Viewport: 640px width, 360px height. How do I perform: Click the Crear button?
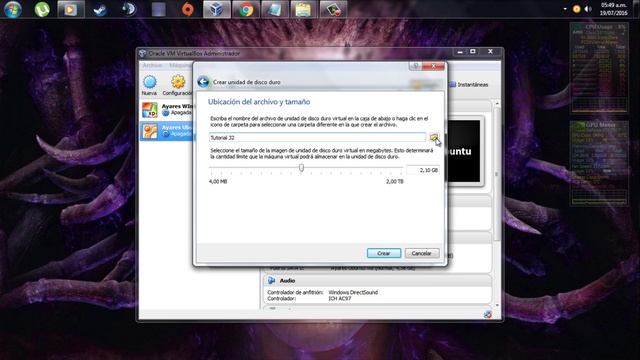[384, 253]
